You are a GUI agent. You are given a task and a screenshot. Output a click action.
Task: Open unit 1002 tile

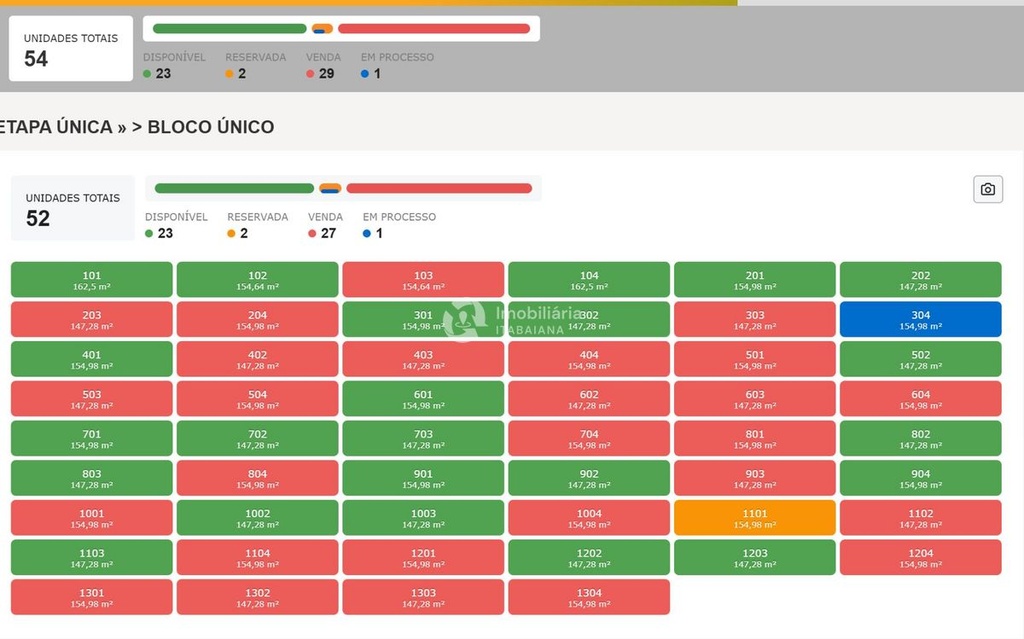pyautogui.click(x=257, y=518)
